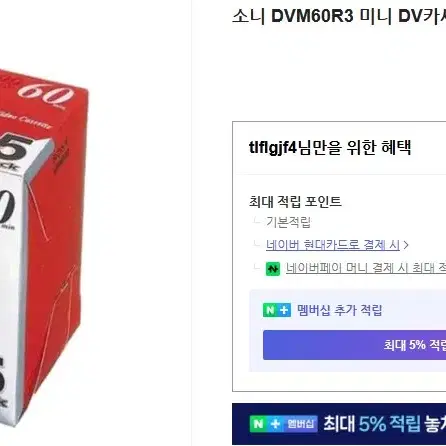Open the 네이버페이 머니 결제 시 link
The width and height of the screenshot is (446, 446).
[x=366, y=268]
